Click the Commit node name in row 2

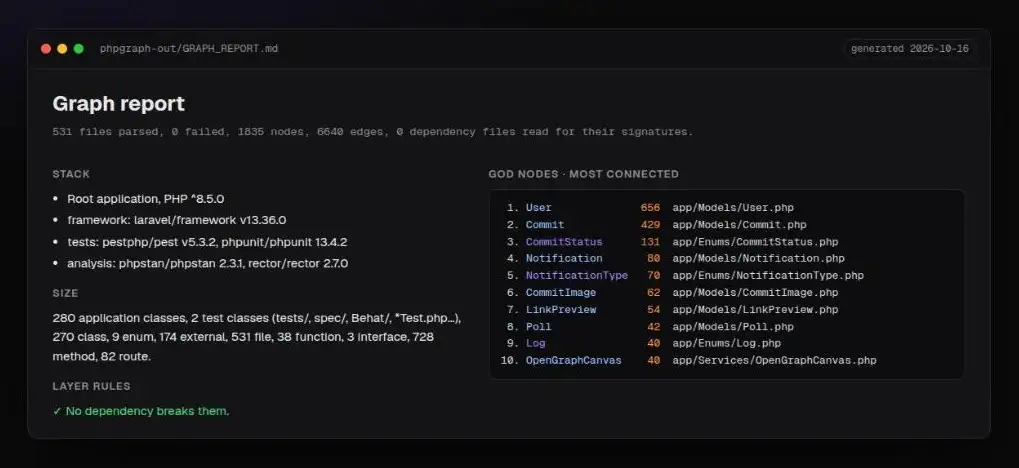pyautogui.click(x=545, y=225)
